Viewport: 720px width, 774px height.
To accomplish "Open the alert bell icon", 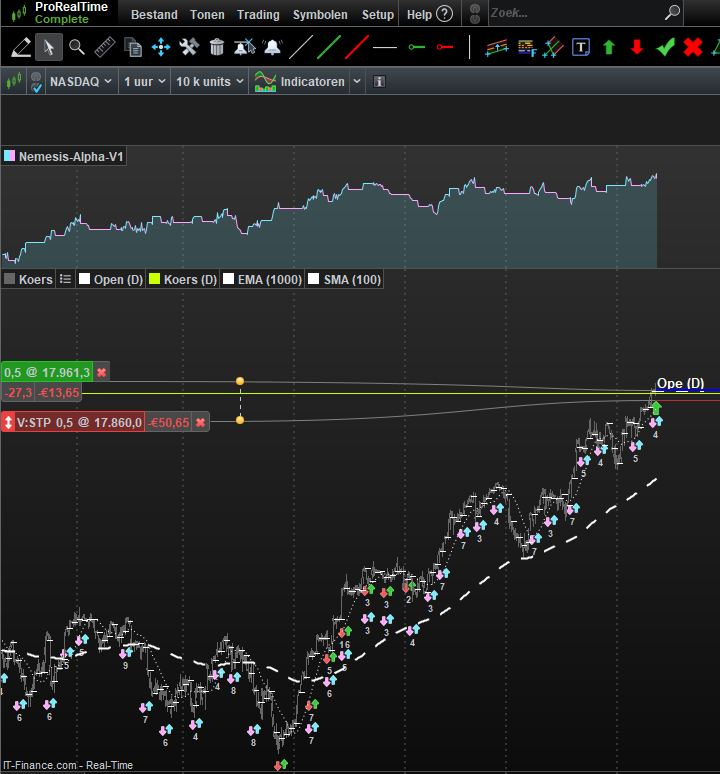I will click(x=272, y=47).
